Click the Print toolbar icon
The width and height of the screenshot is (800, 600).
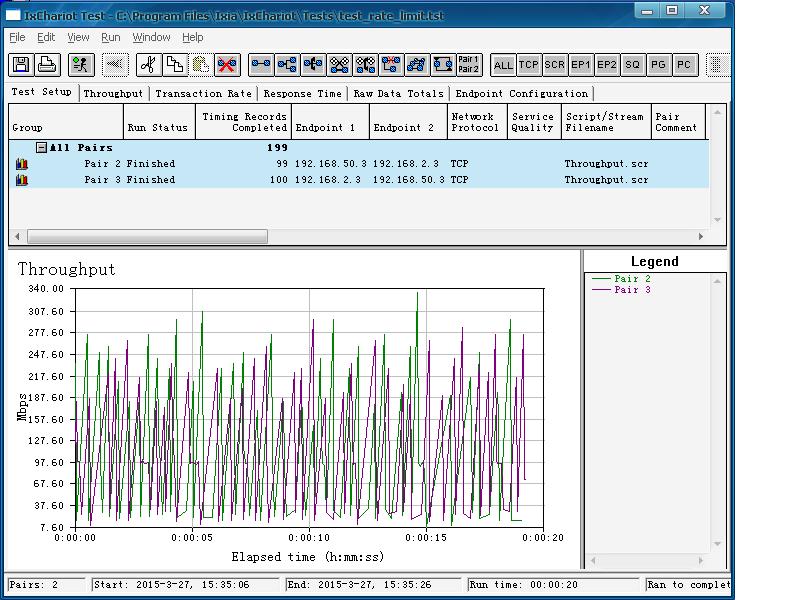point(47,65)
